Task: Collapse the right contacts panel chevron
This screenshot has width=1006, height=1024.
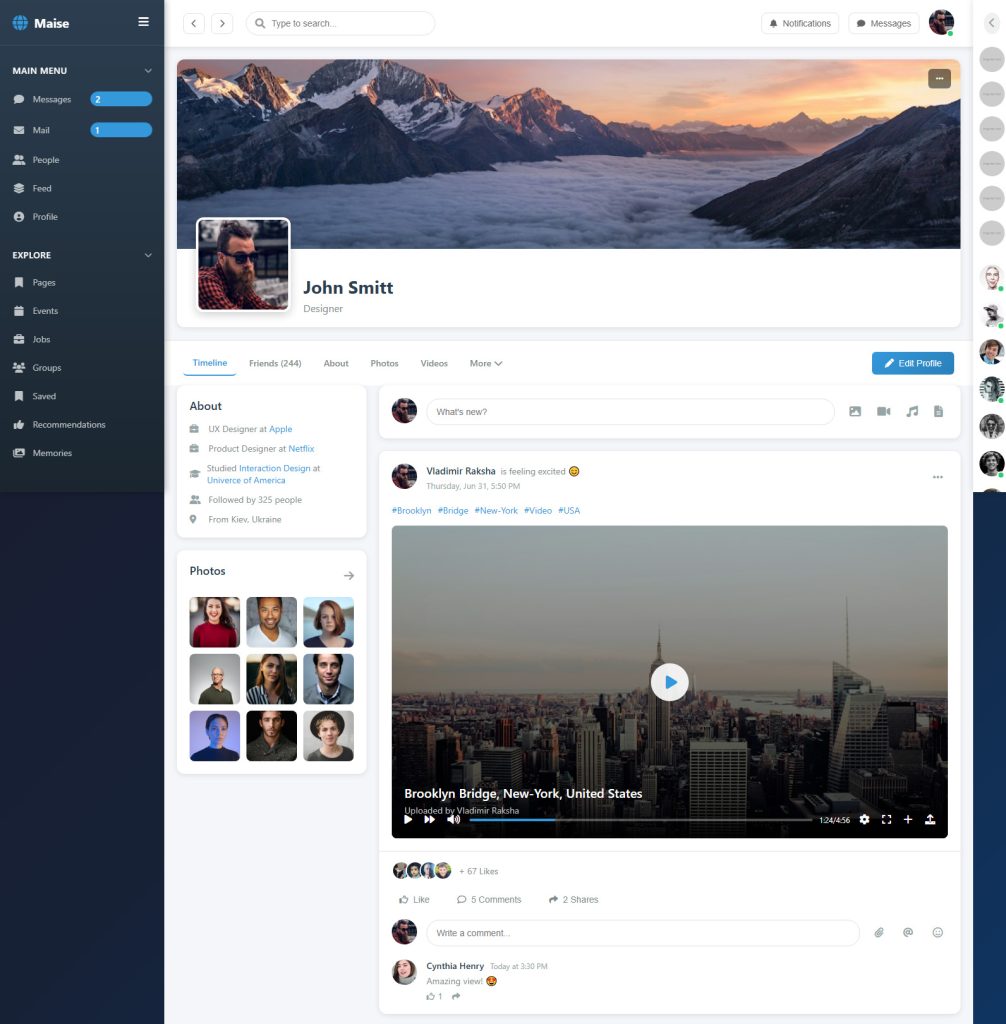Action: [992, 23]
